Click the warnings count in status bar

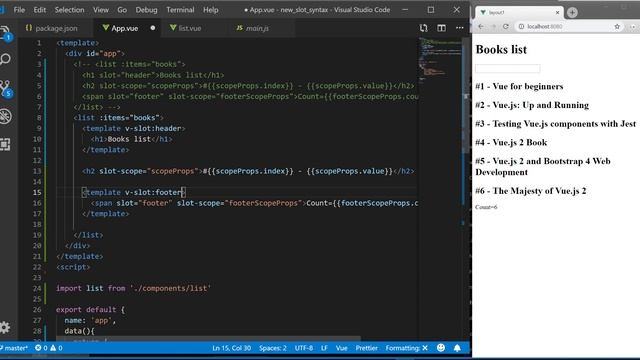click(56, 348)
